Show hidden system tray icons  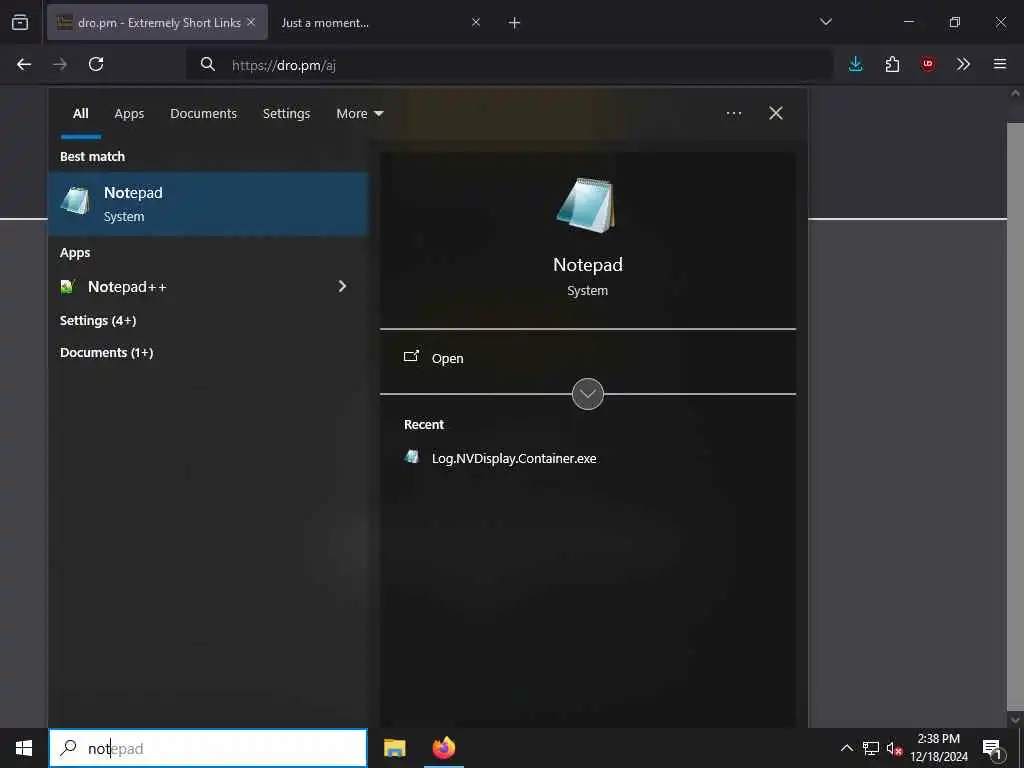846,748
